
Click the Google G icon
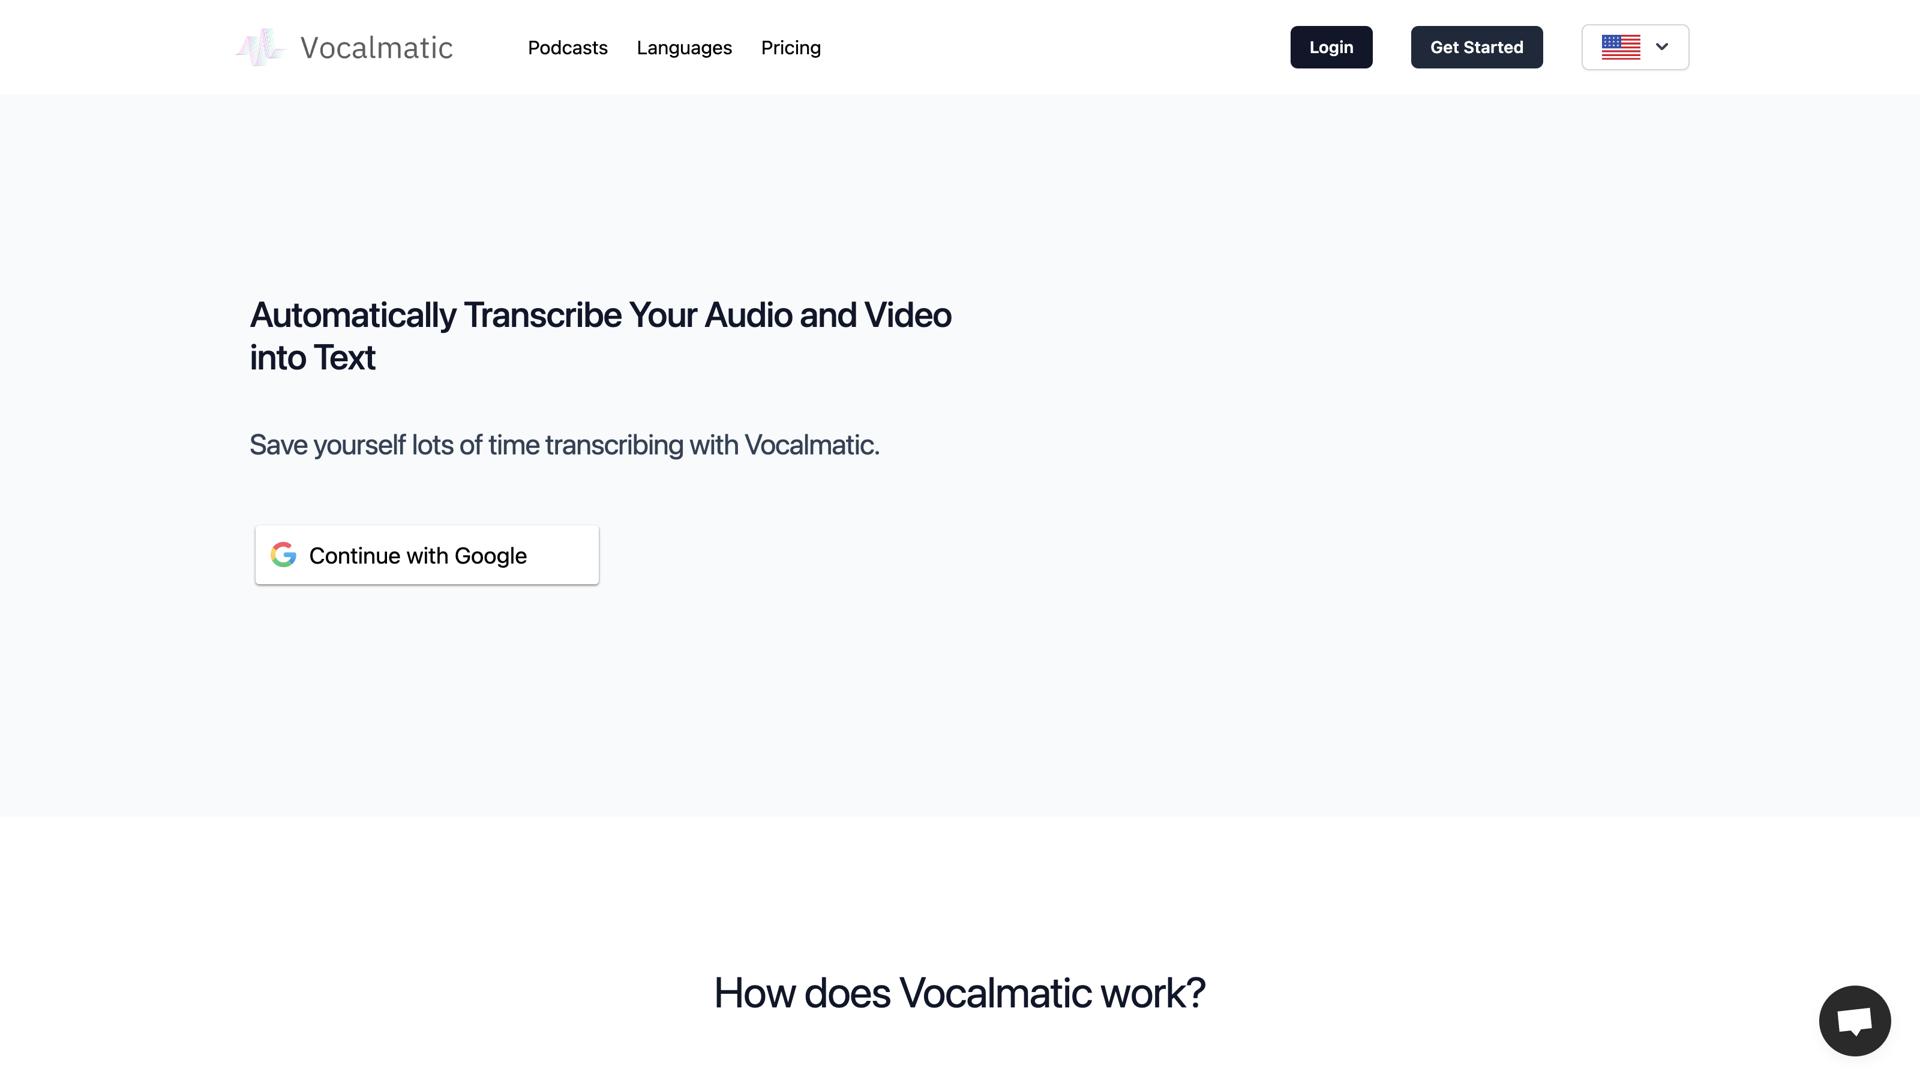tap(283, 555)
